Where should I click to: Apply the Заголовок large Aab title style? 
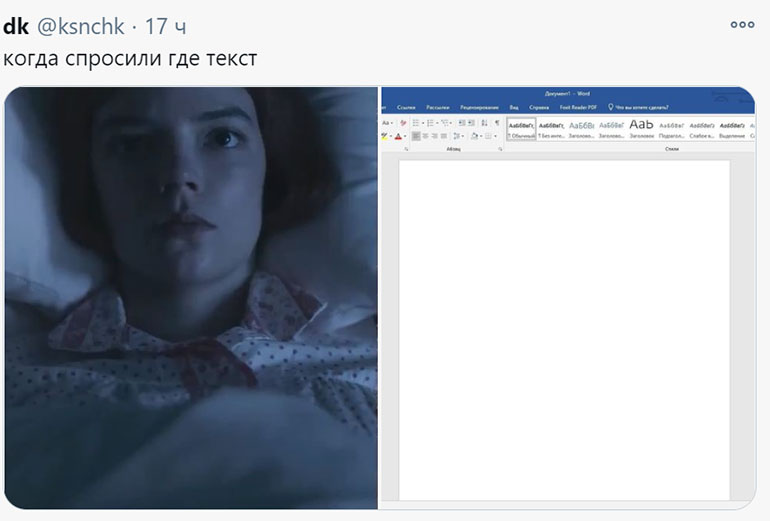tap(641, 129)
